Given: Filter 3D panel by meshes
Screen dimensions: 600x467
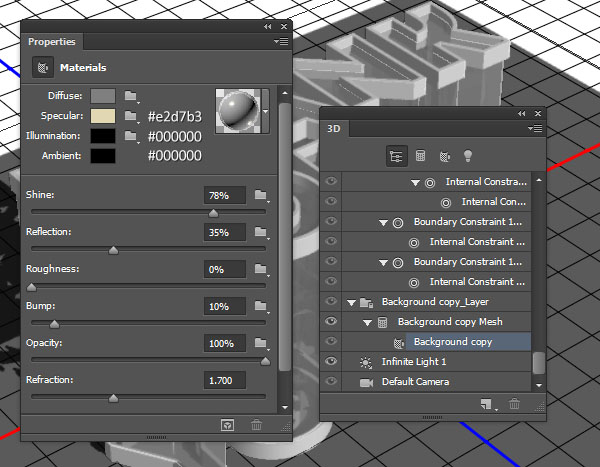Looking at the screenshot, I should coord(420,156).
